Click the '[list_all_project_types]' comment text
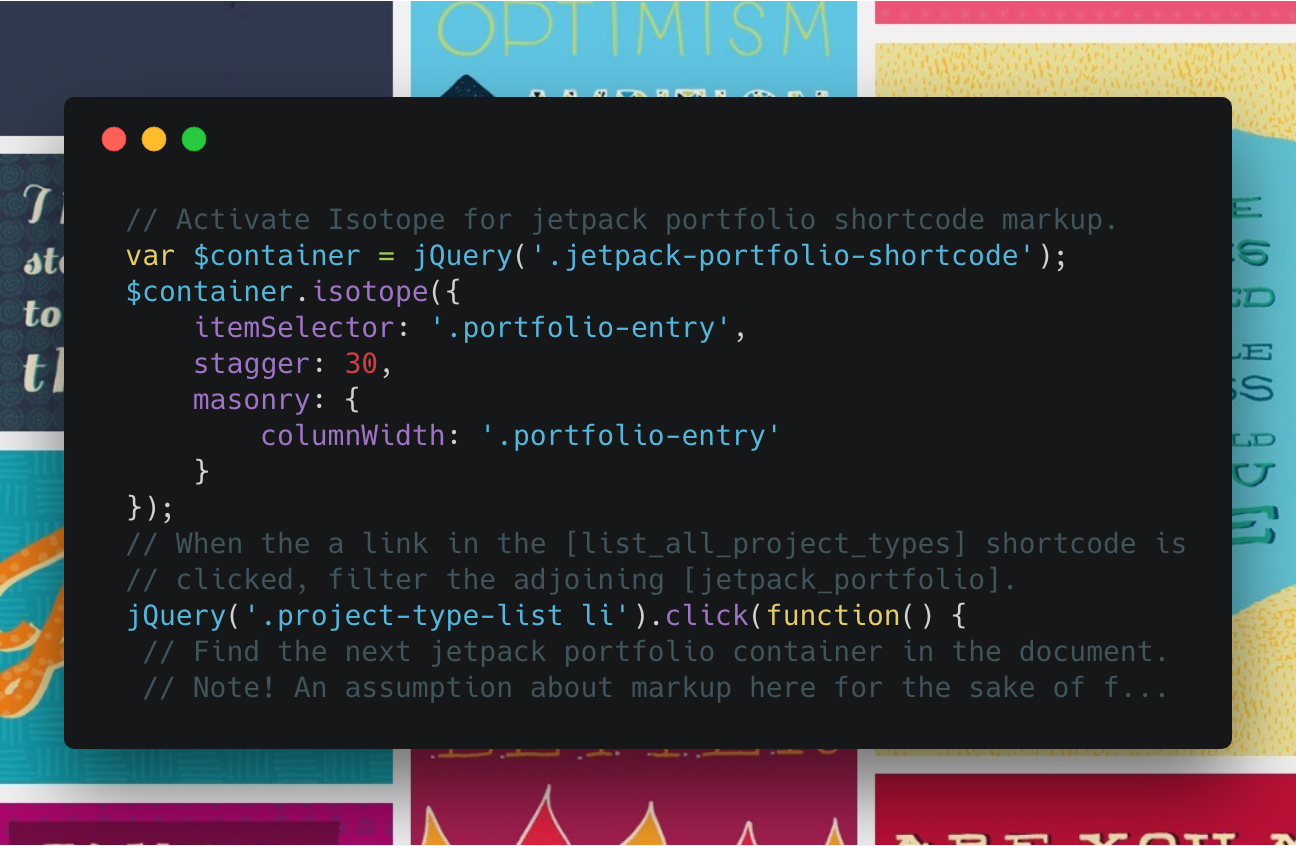Image resolution: width=1296 pixels, height=846 pixels. coord(766,544)
